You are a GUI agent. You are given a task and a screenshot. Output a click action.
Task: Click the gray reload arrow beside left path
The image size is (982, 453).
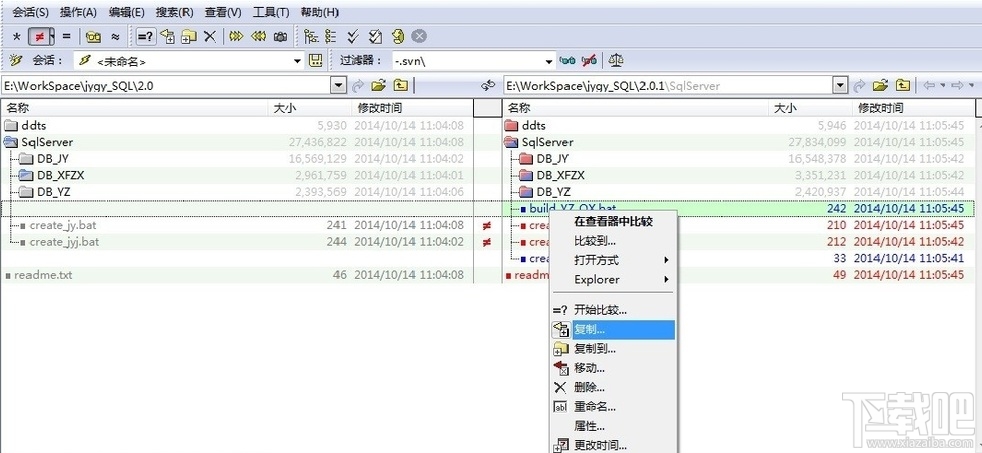[358, 85]
